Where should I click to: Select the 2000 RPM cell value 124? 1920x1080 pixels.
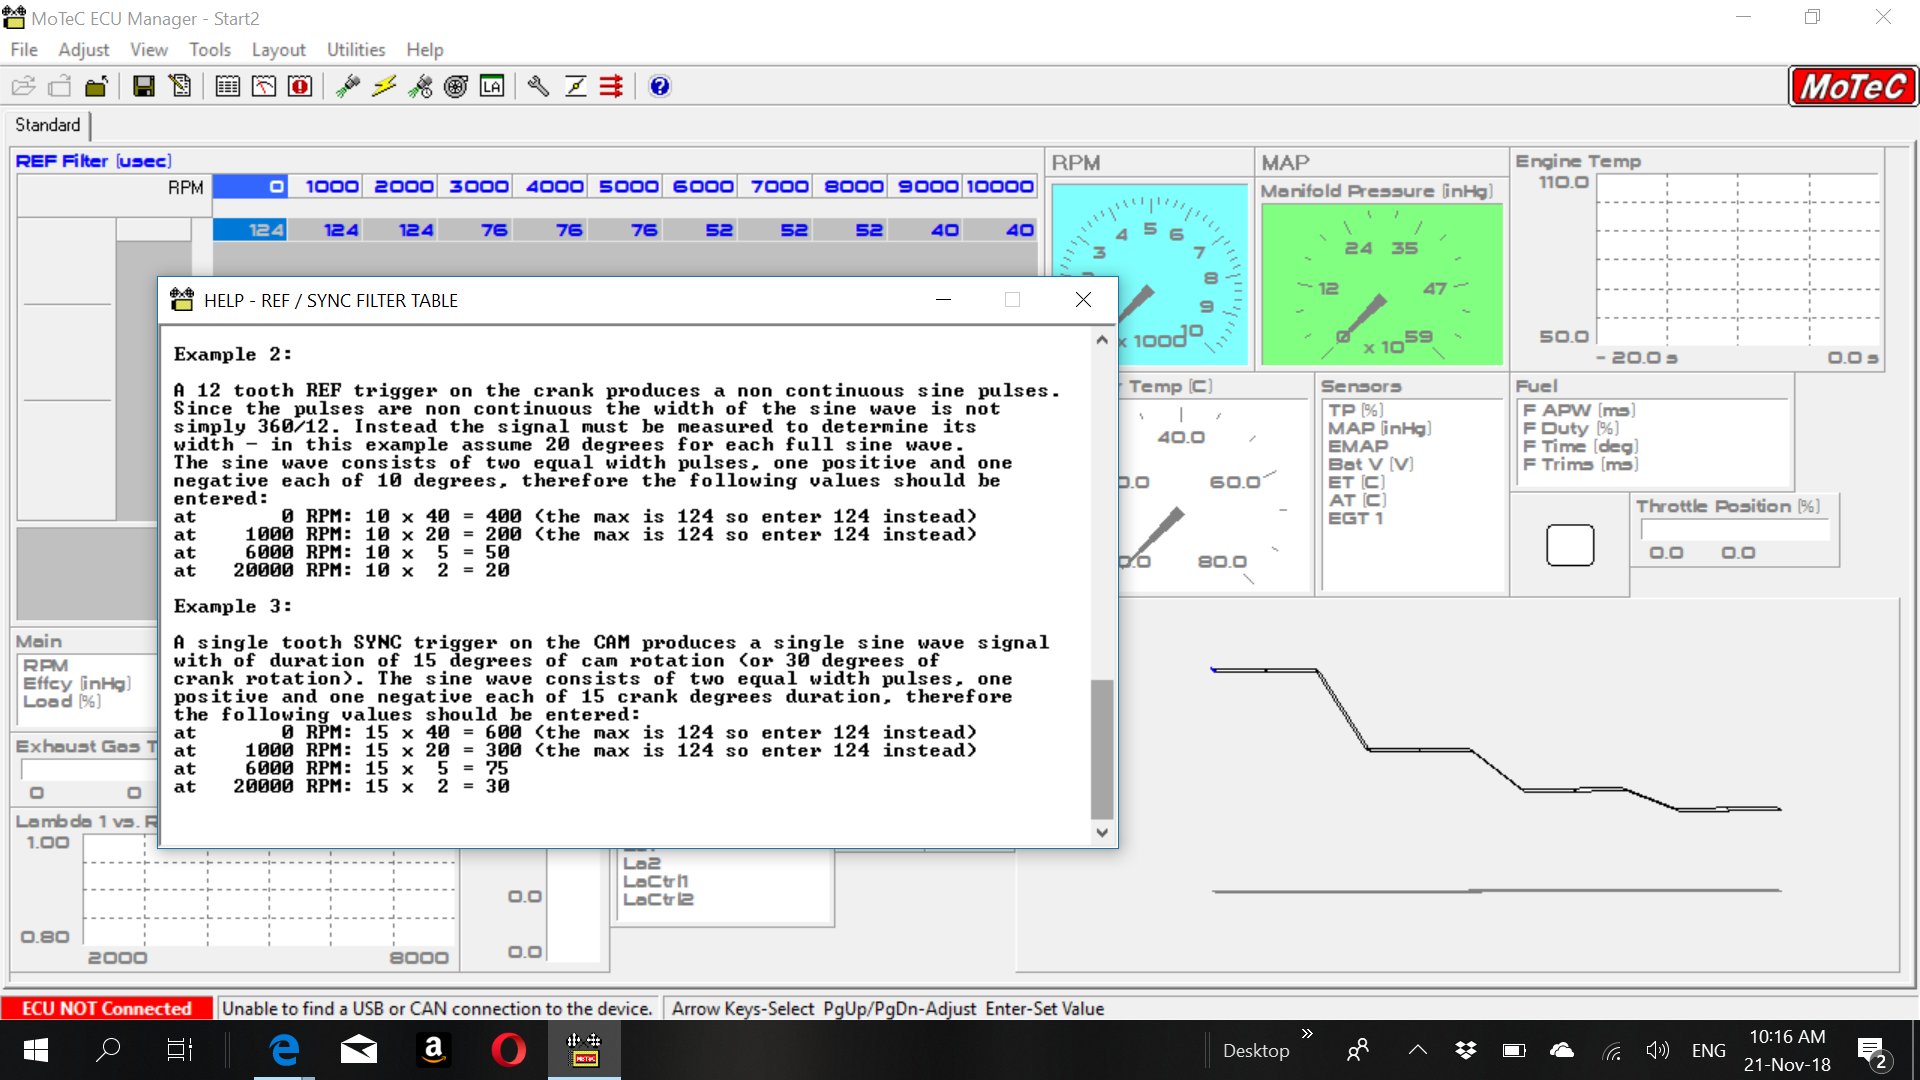(x=401, y=230)
